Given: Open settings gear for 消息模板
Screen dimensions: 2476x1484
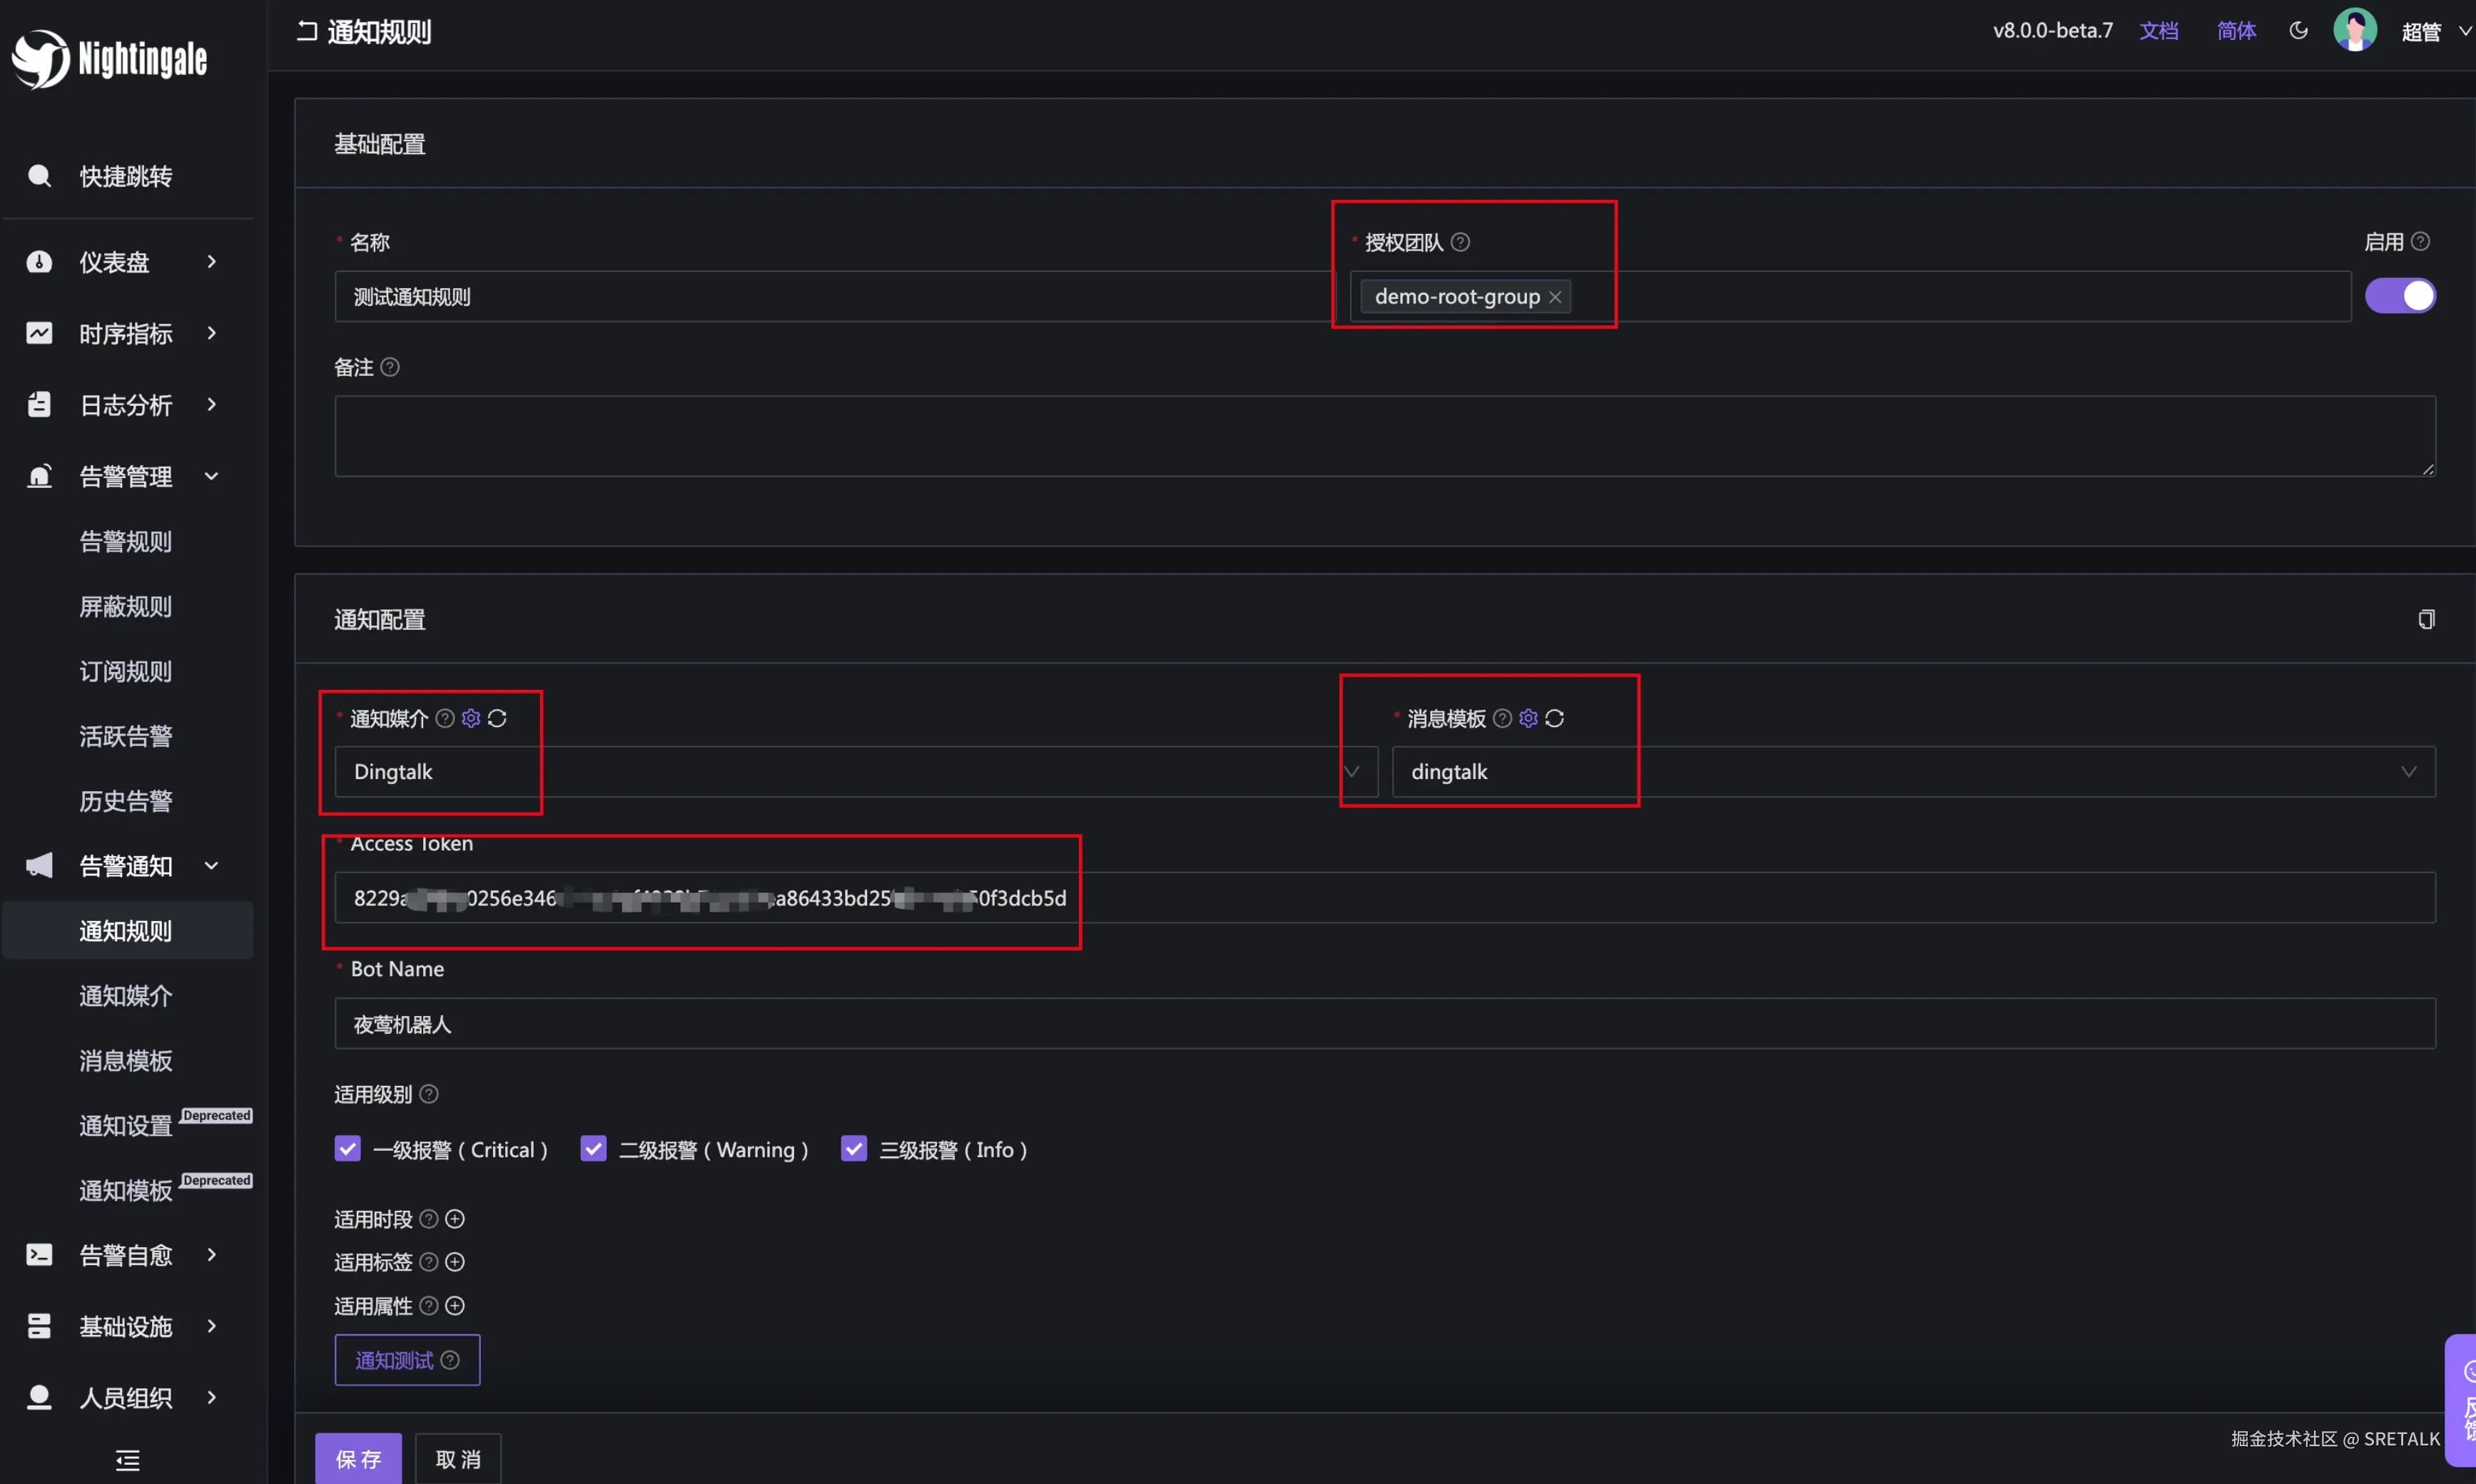Looking at the screenshot, I should pos(1528,718).
